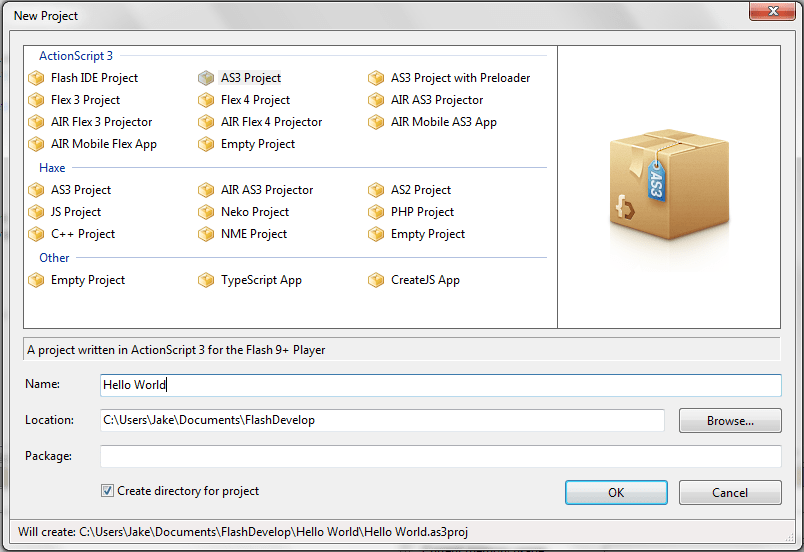Click the NME Project label
The image size is (804, 552).
(x=254, y=234)
